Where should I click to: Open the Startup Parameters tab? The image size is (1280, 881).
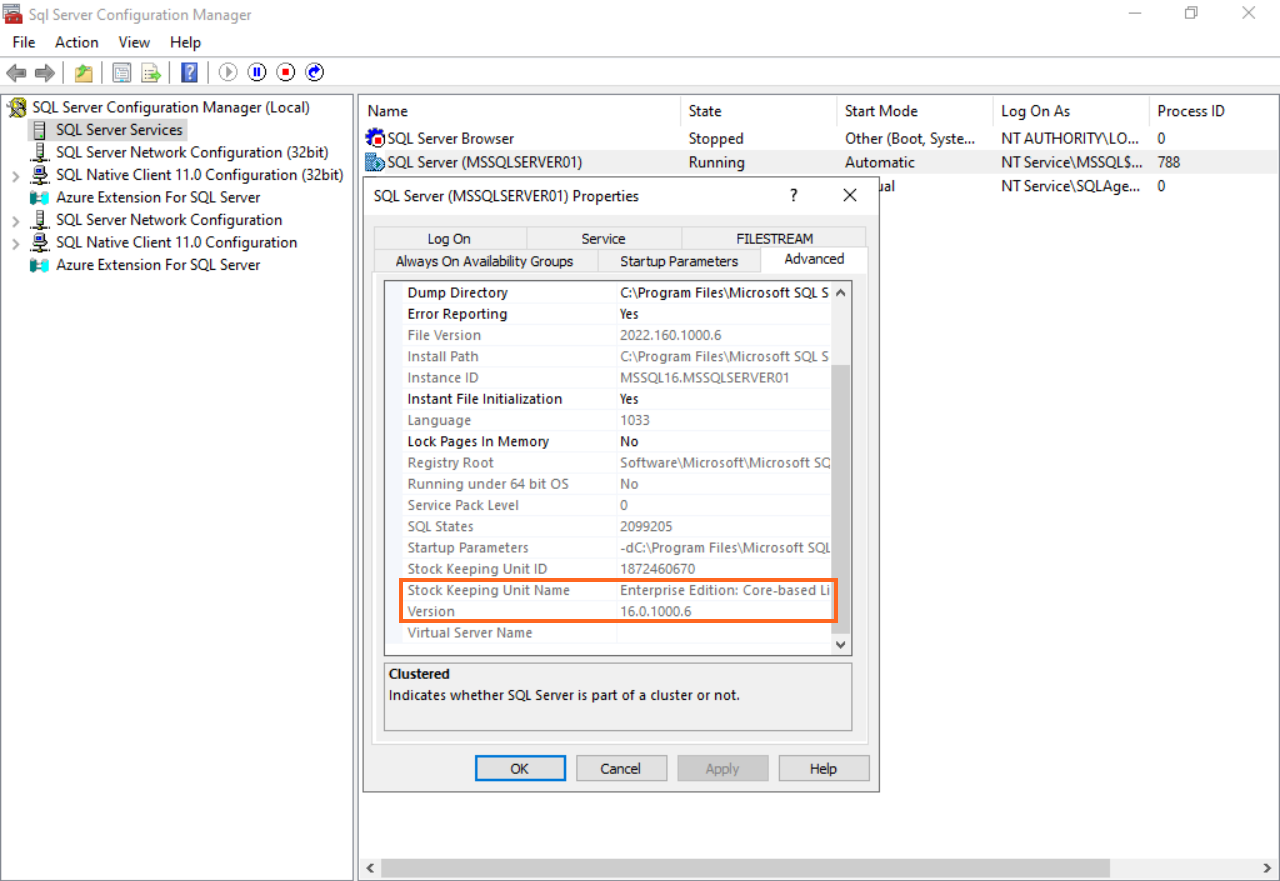(679, 261)
